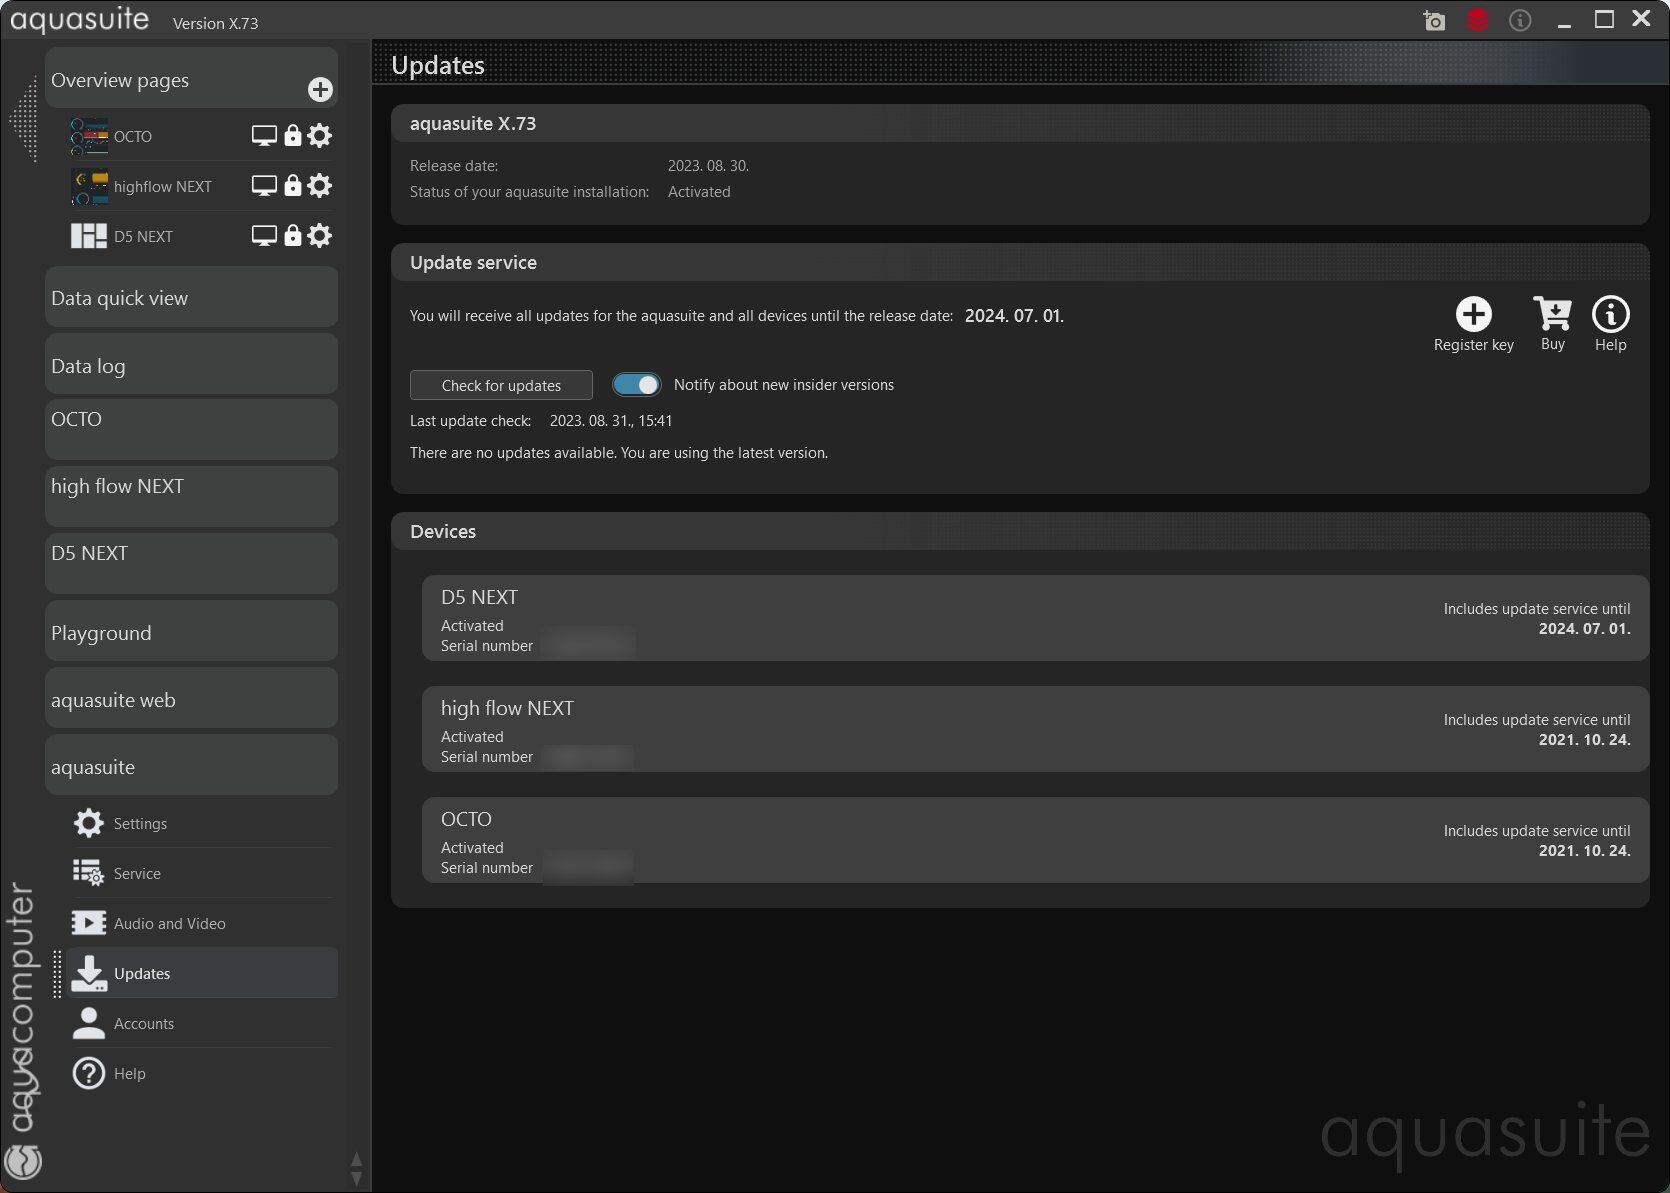Open the Accounts menu item
This screenshot has height=1193, width=1670.
pos(203,1023)
